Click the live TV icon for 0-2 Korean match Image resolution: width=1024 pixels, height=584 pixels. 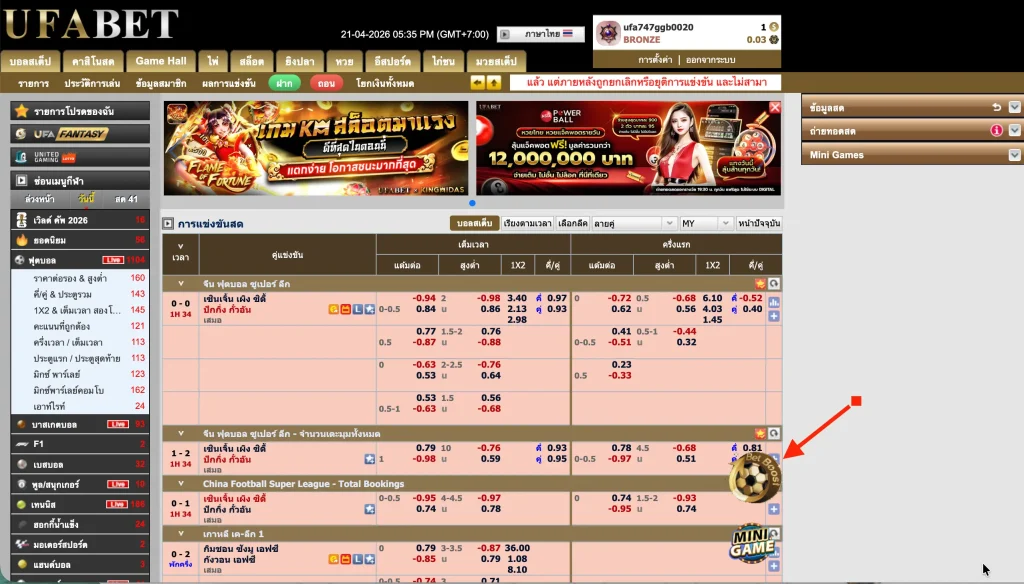(345, 559)
